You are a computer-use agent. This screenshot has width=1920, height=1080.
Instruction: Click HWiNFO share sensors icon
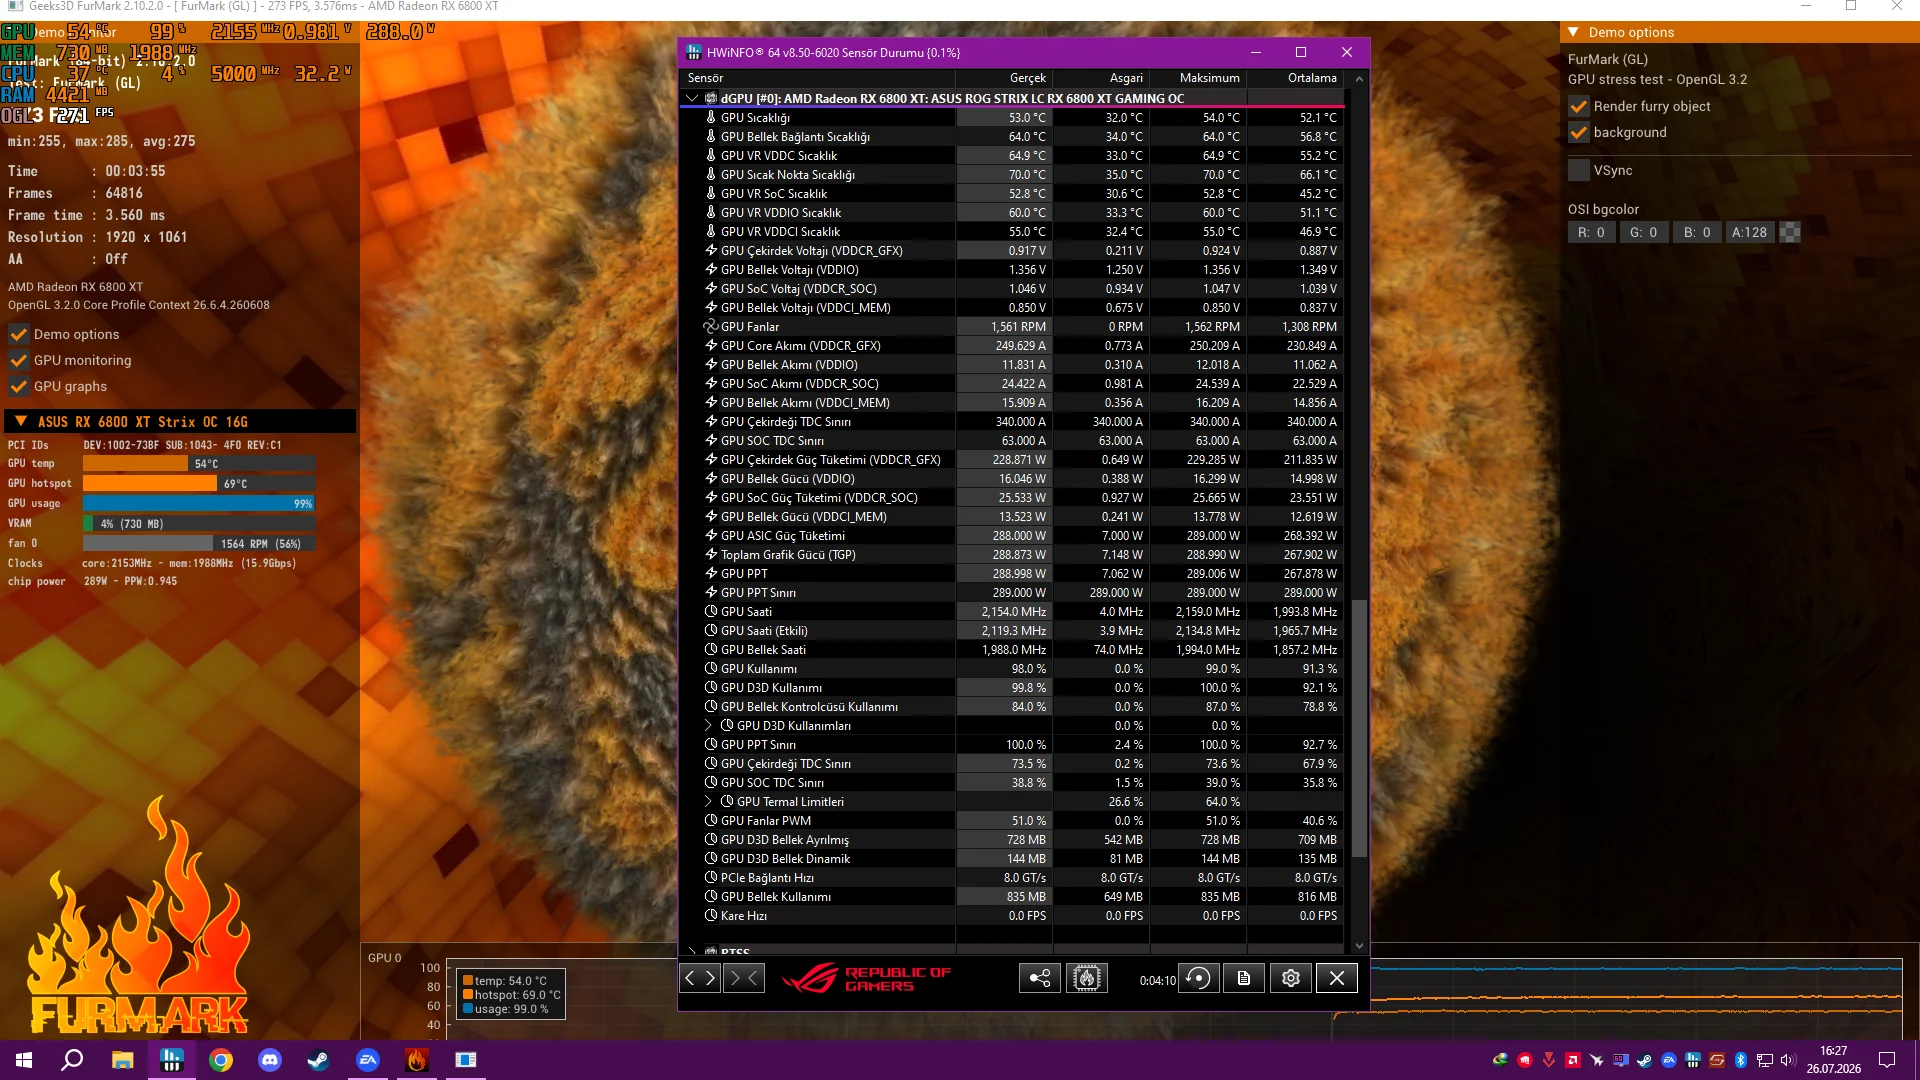pyautogui.click(x=1039, y=978)
